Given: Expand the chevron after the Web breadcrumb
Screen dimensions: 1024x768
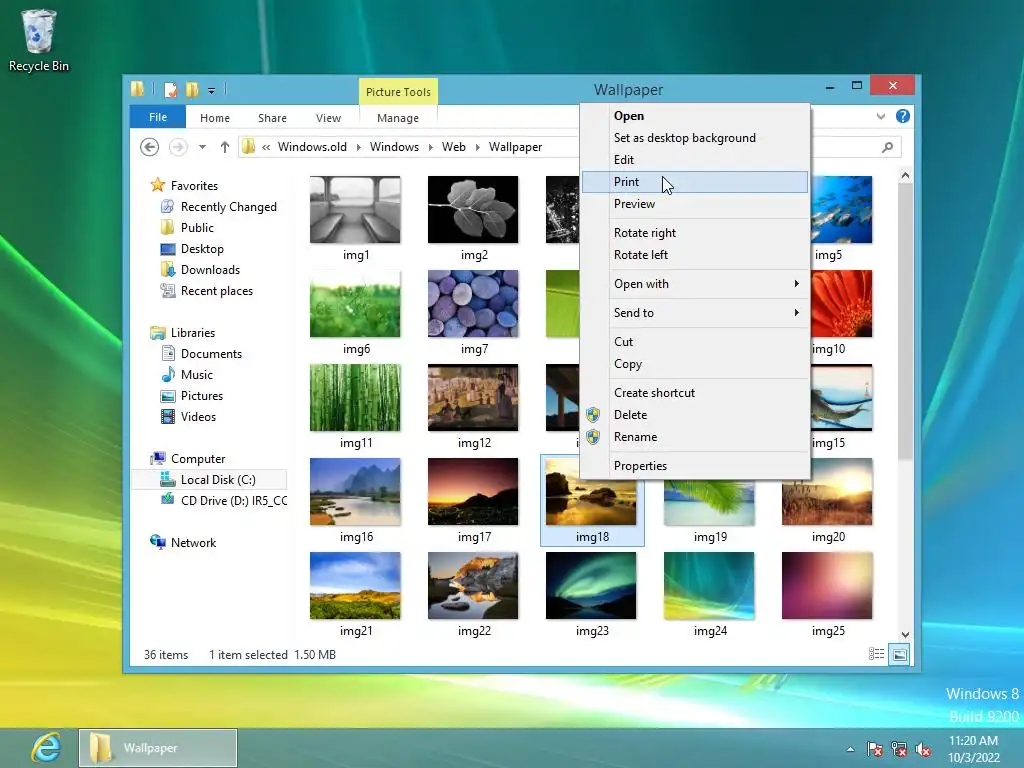Looking at the screenshot, I should 477,147.
